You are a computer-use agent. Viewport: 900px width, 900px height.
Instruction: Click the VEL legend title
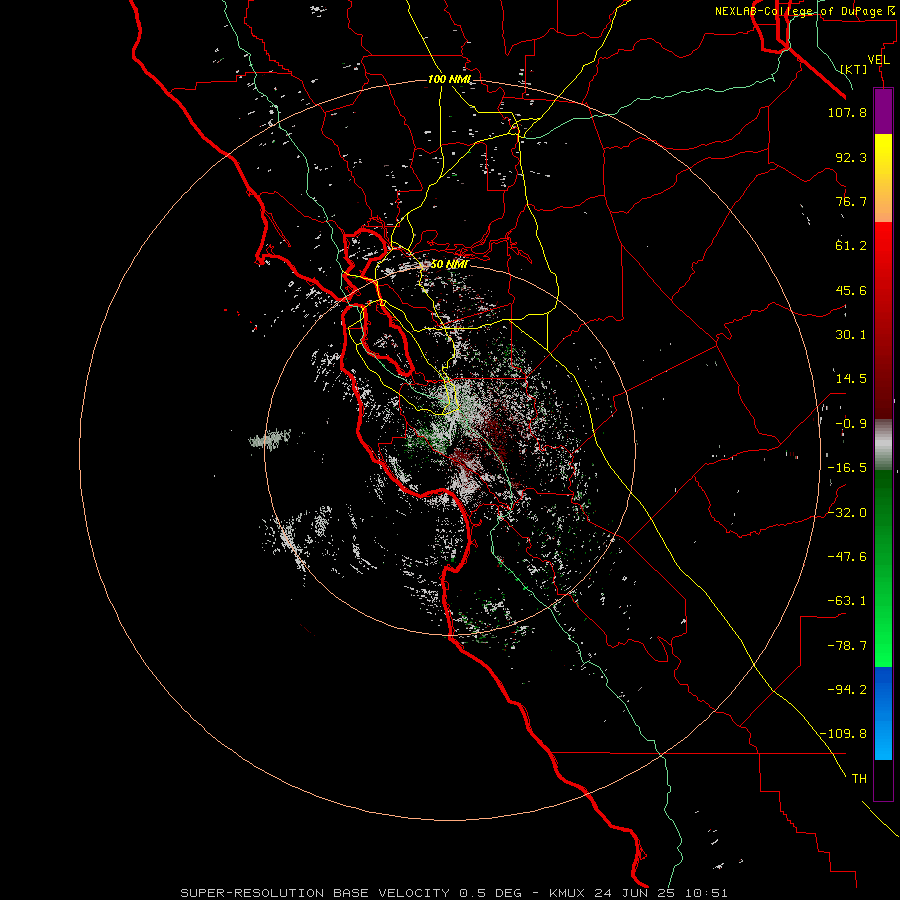click(x=878, y=60)
